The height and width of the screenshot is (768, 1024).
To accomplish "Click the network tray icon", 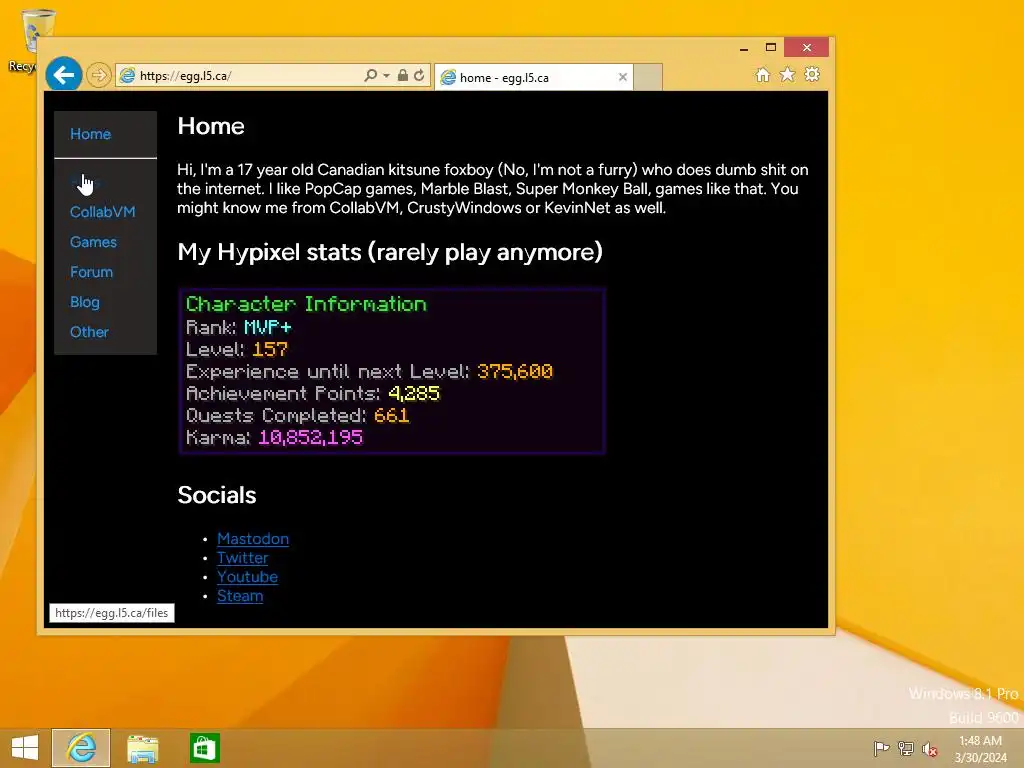I will click(906, 748).
